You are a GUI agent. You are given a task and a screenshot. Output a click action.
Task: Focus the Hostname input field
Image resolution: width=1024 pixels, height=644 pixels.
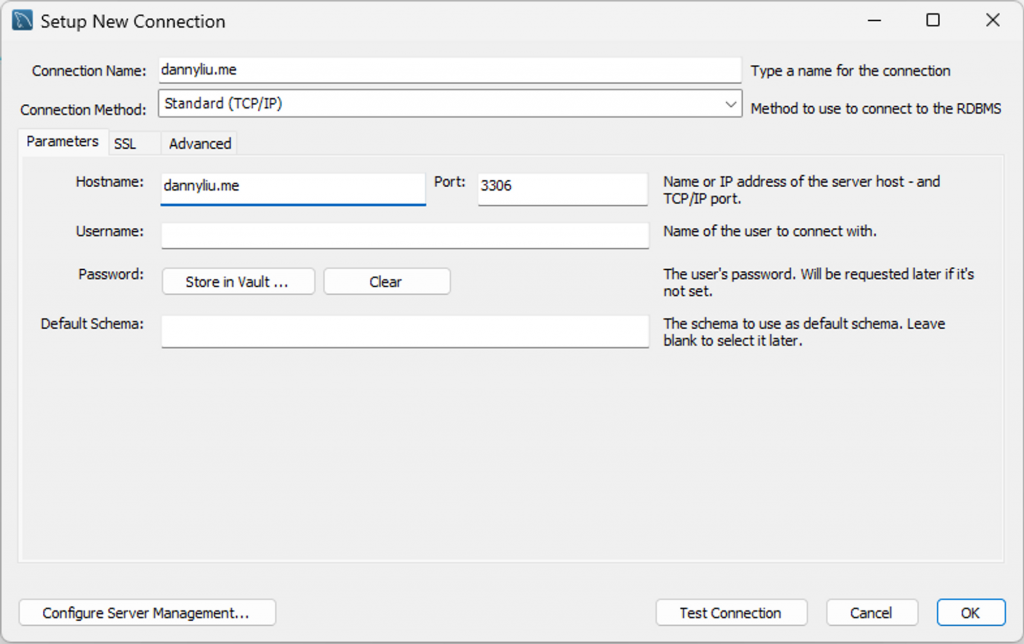pyautogui.click(x=293, y=187)
